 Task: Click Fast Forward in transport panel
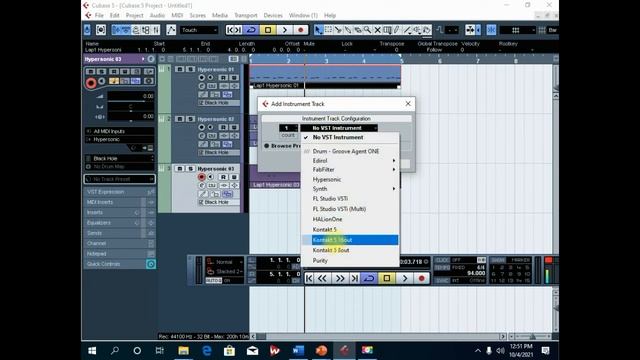(340, 278)
